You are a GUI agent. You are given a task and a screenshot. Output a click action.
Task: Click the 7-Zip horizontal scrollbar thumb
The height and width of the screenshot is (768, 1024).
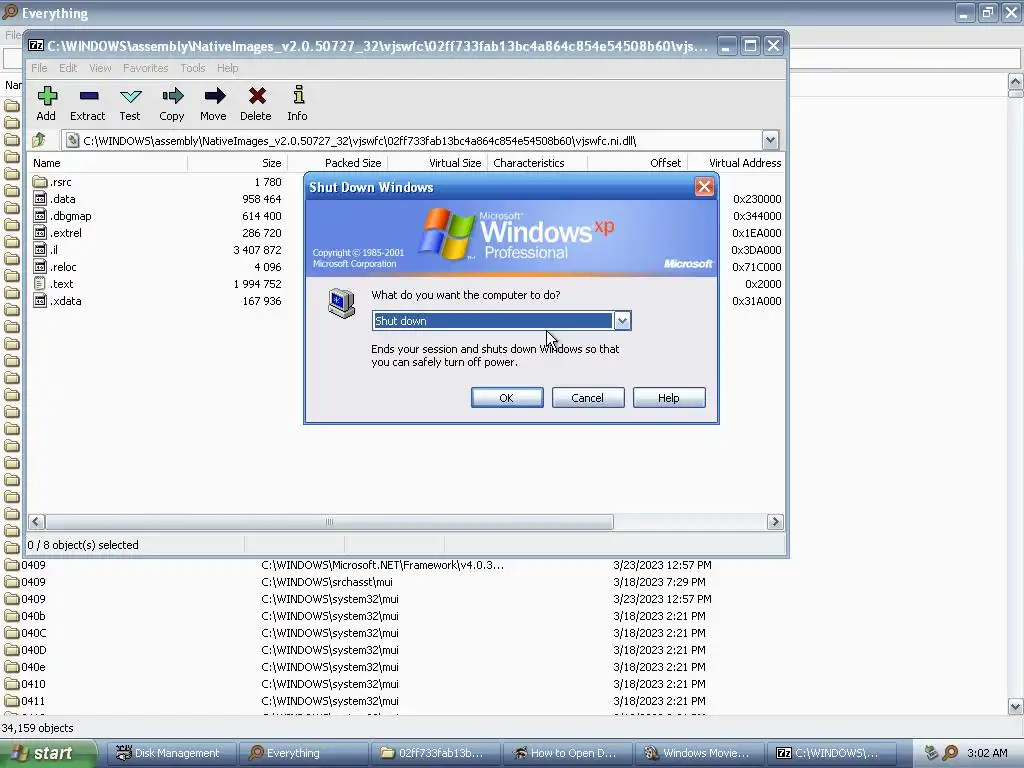pos(329,522)
